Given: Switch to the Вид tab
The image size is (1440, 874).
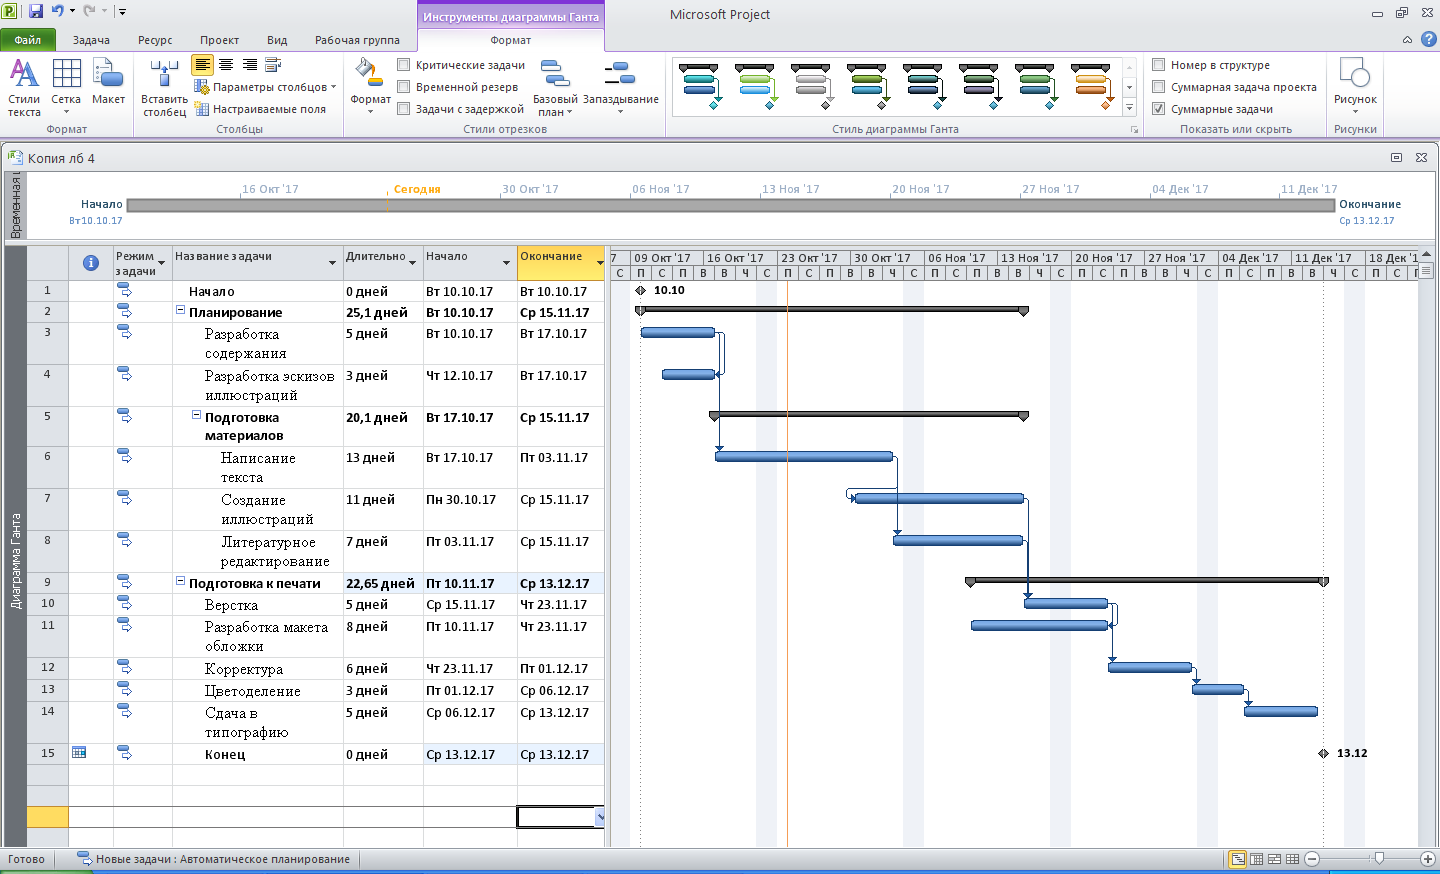Looking at the screenshot, I should (277, 40).
